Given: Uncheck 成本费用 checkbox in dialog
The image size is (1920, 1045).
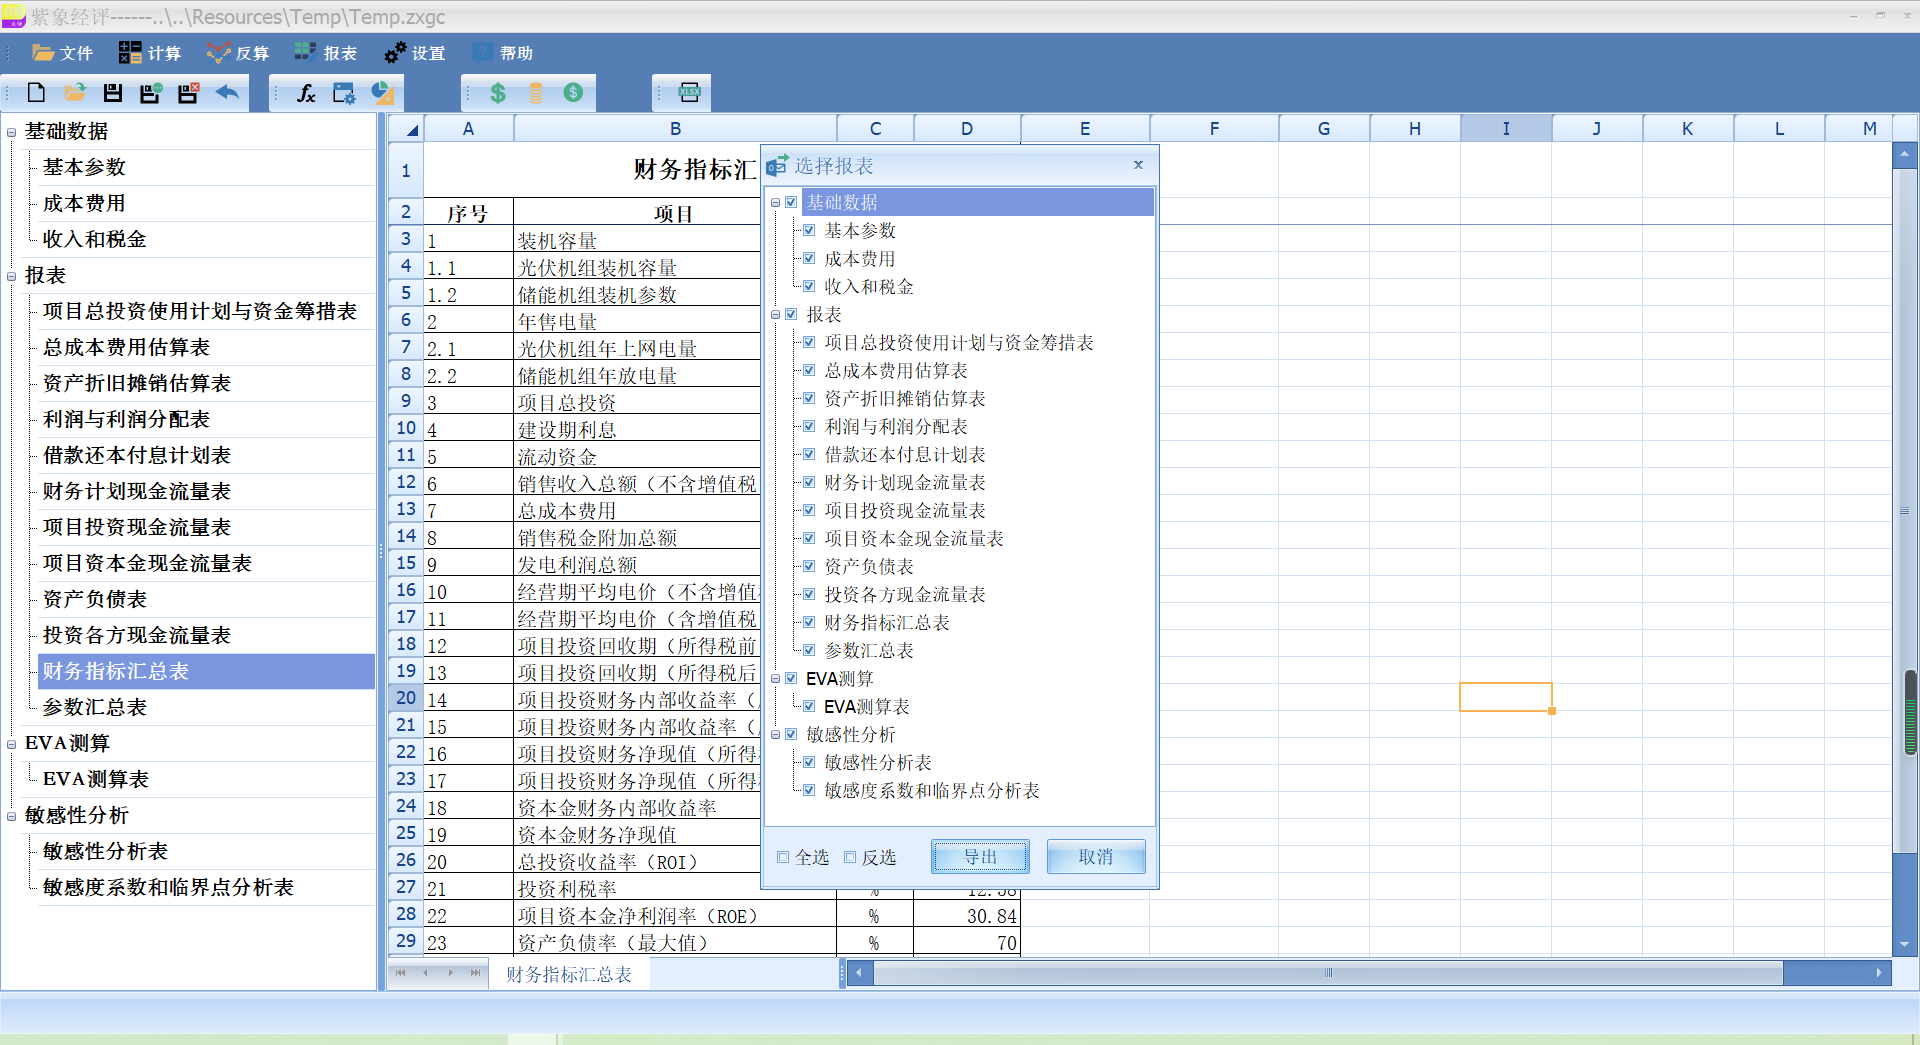Looking at the screenshot, I should (x=809, y=258).
